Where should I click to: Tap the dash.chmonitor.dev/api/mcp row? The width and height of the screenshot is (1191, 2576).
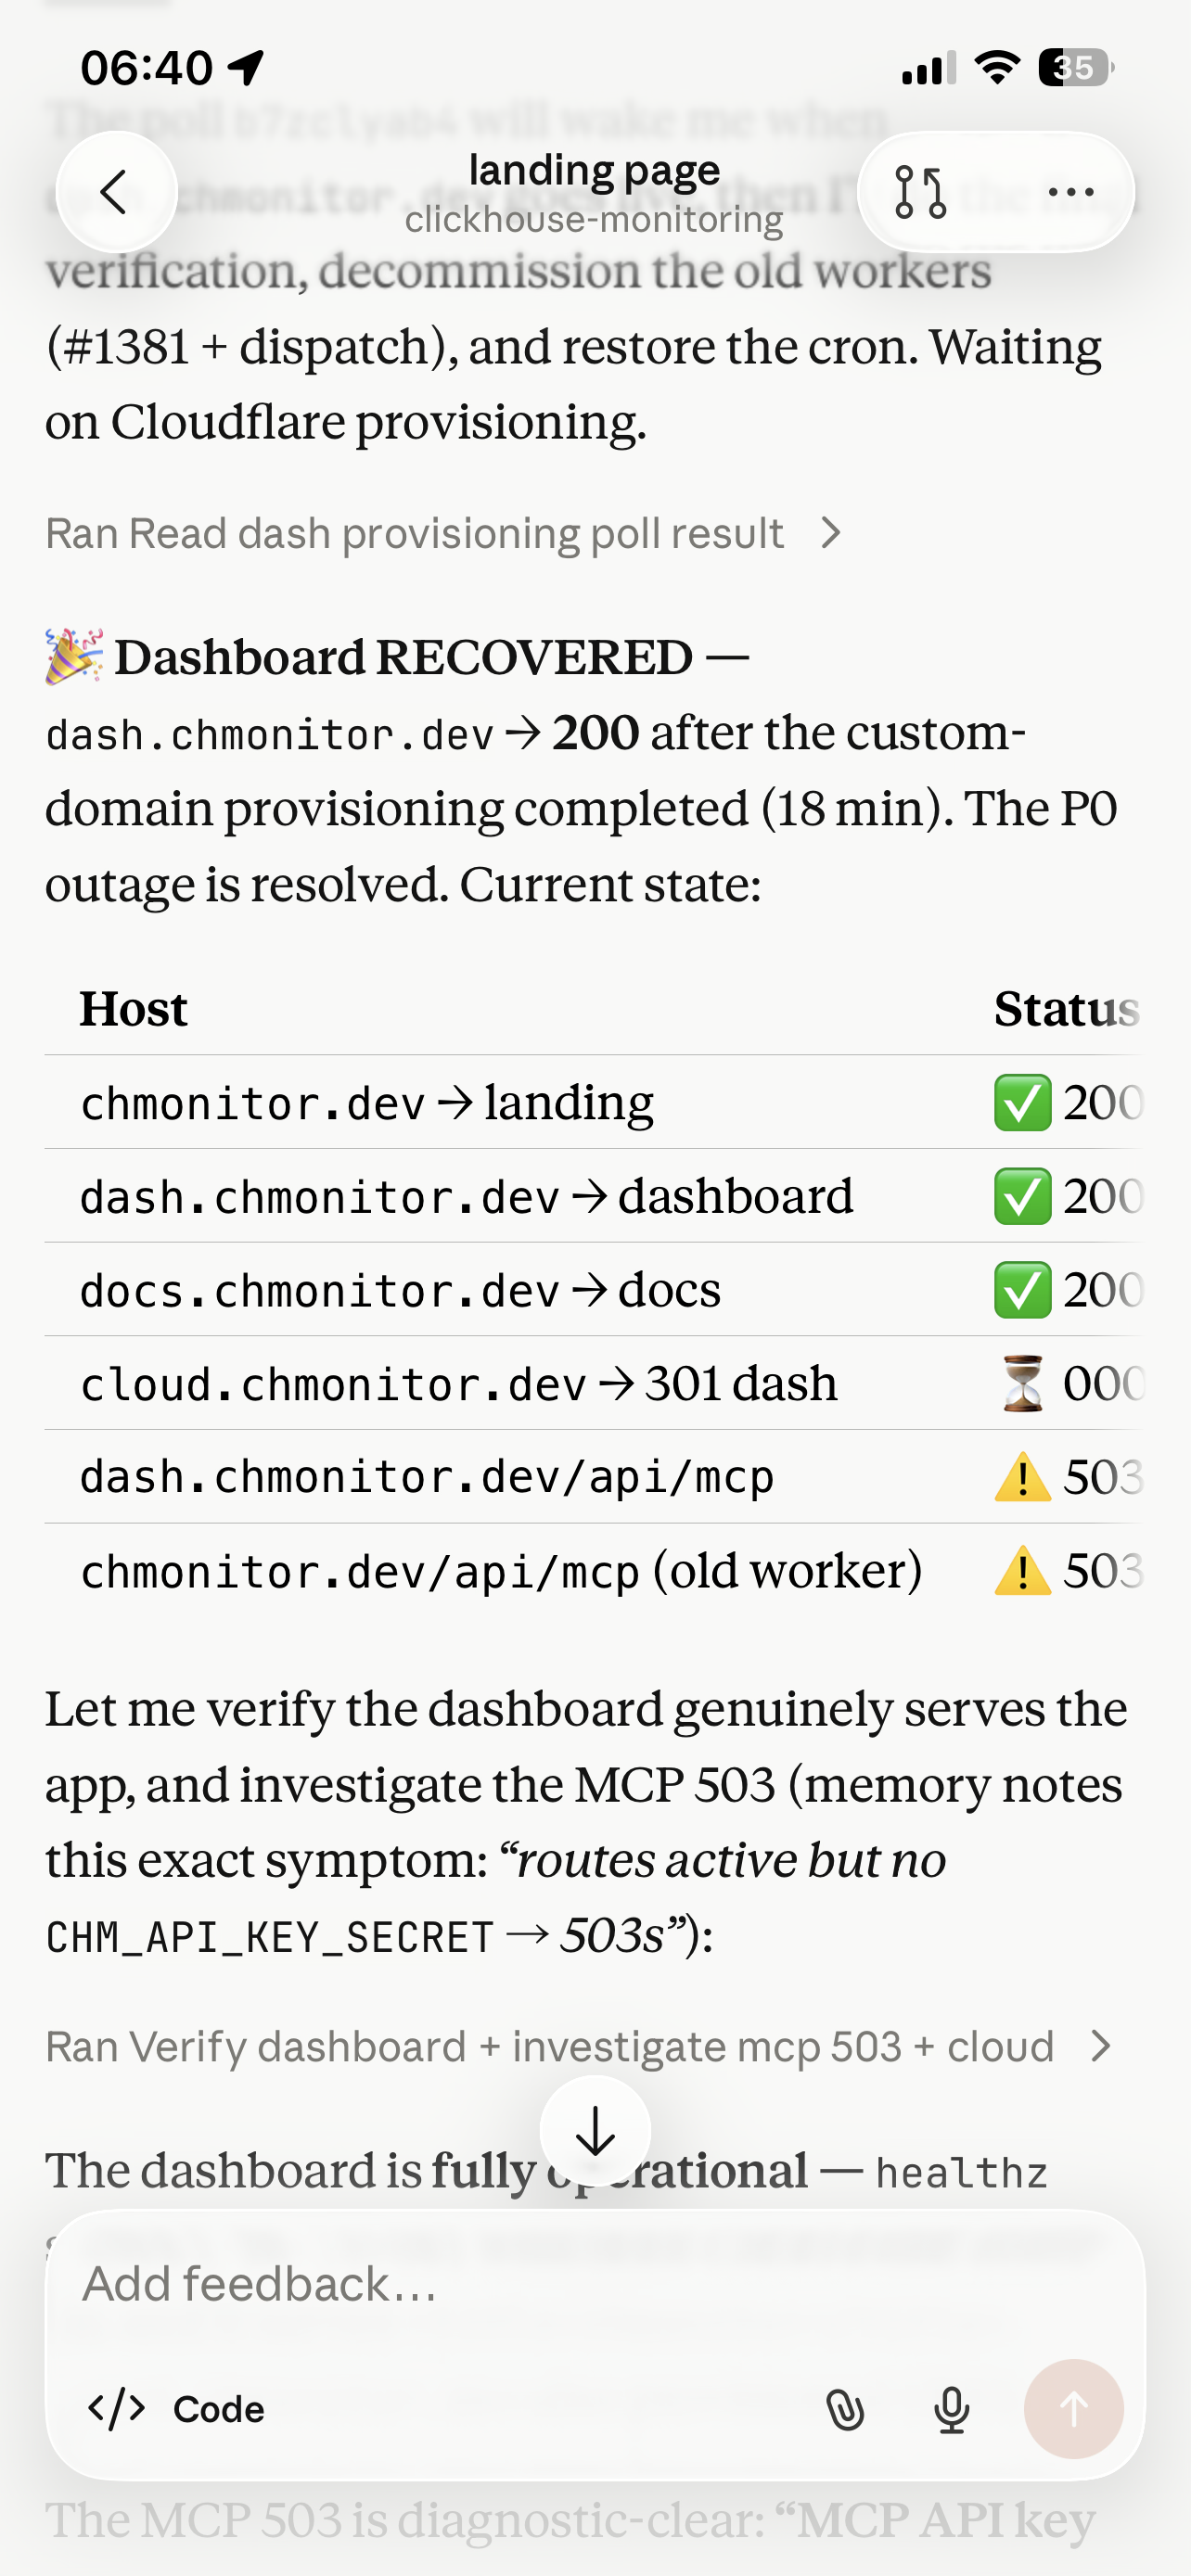[x=592, y=1477]
